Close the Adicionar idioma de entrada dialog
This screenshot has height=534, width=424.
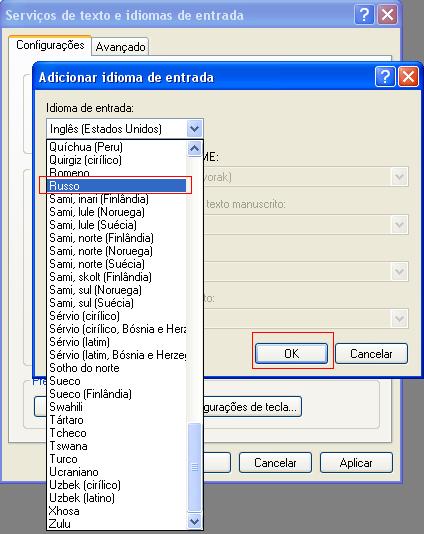pos(408,77)
